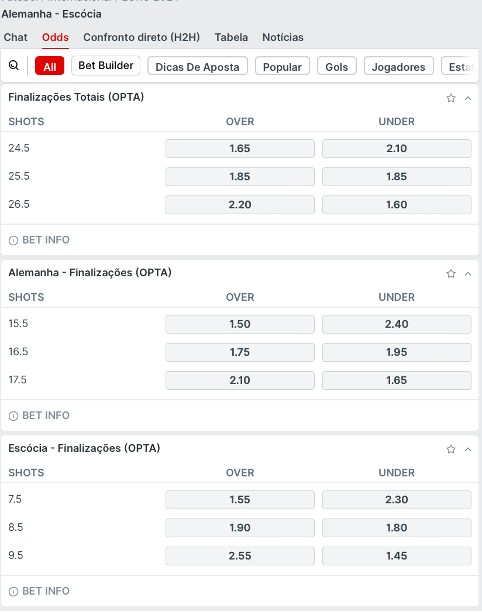Screen dimensions: 482x612
Task: Collapse the Escócia - Finalizações section
Action: tap(468, 450)
